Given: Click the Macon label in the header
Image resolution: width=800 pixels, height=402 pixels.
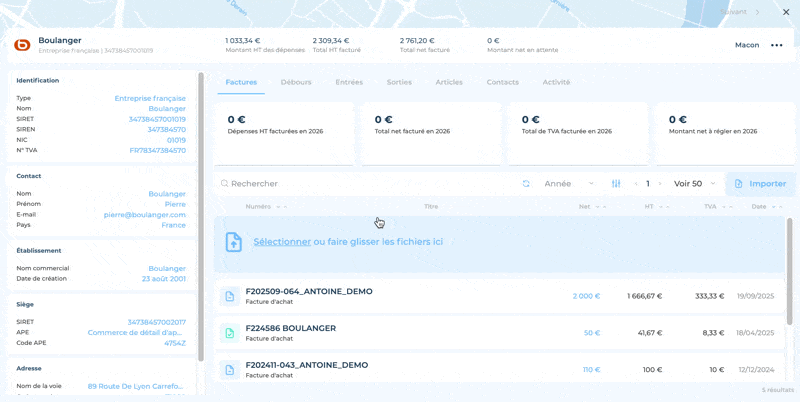Looking at the screenshot, I should point(747,45).
